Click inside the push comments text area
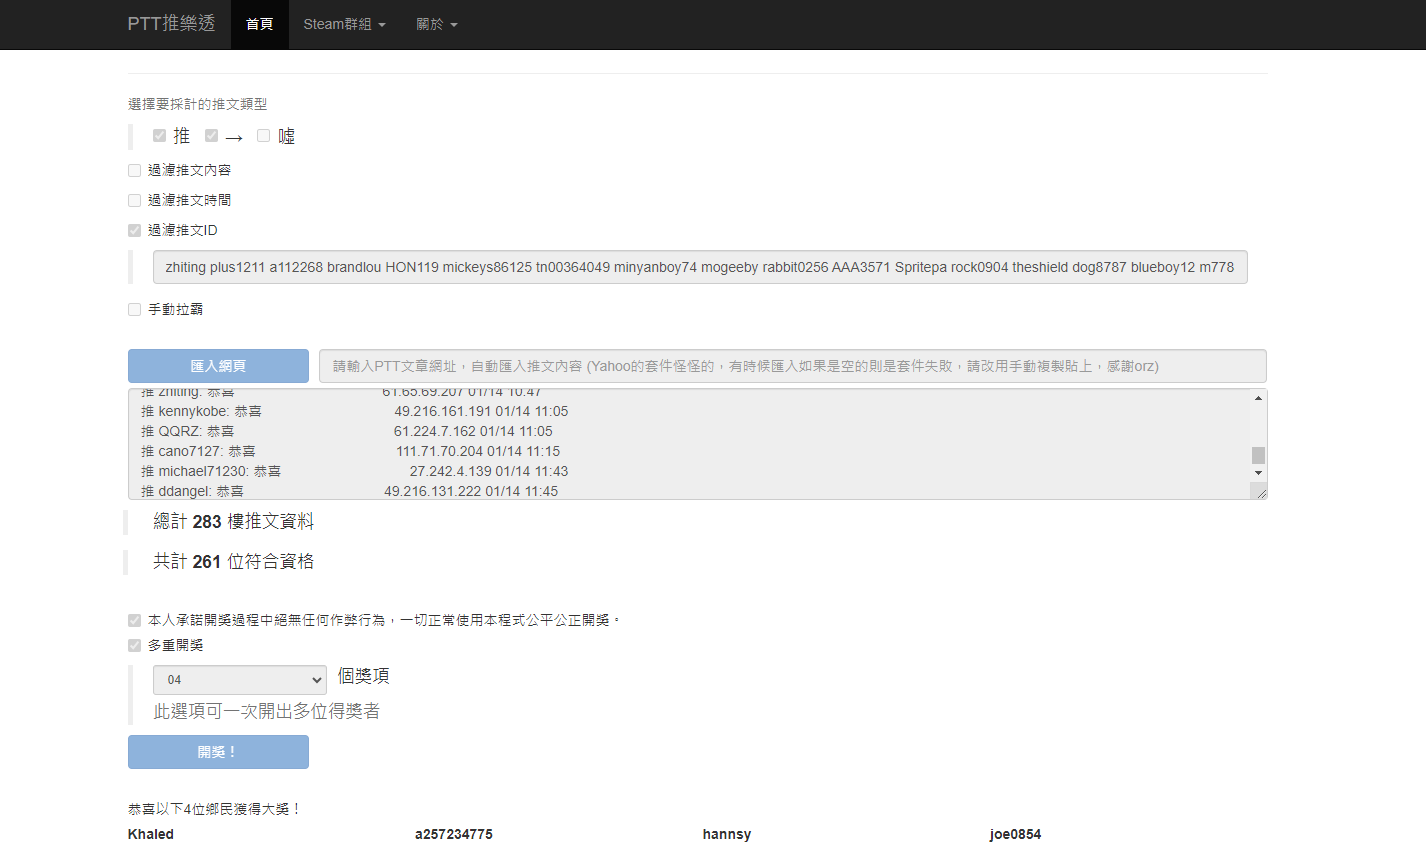1426x865 pixels. coord(690,444)
